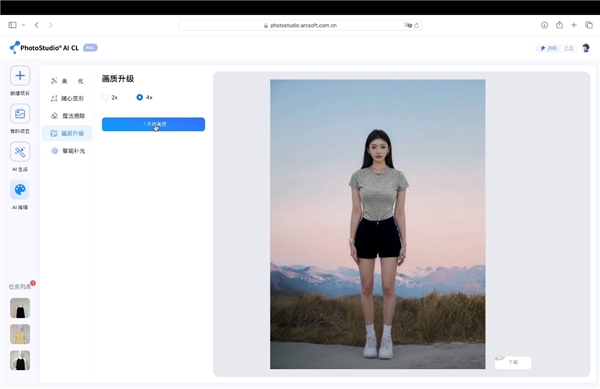Click the new project plus icon

(x=20, y=76)
